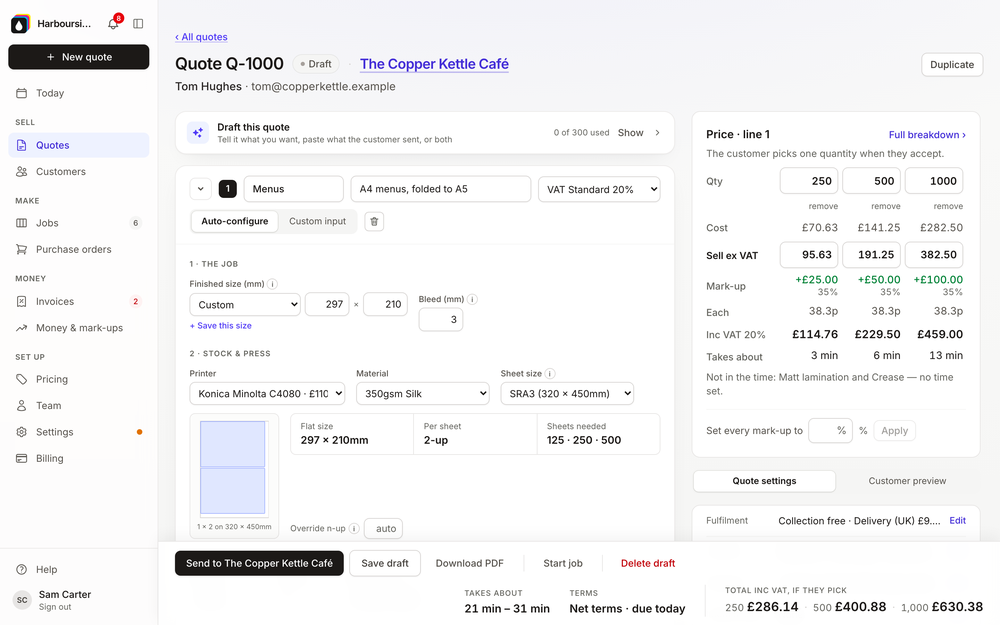Click the Money & mark-ups trend icon
Image resolution: width=1000 pixels, height=625 pixels.
22,328
